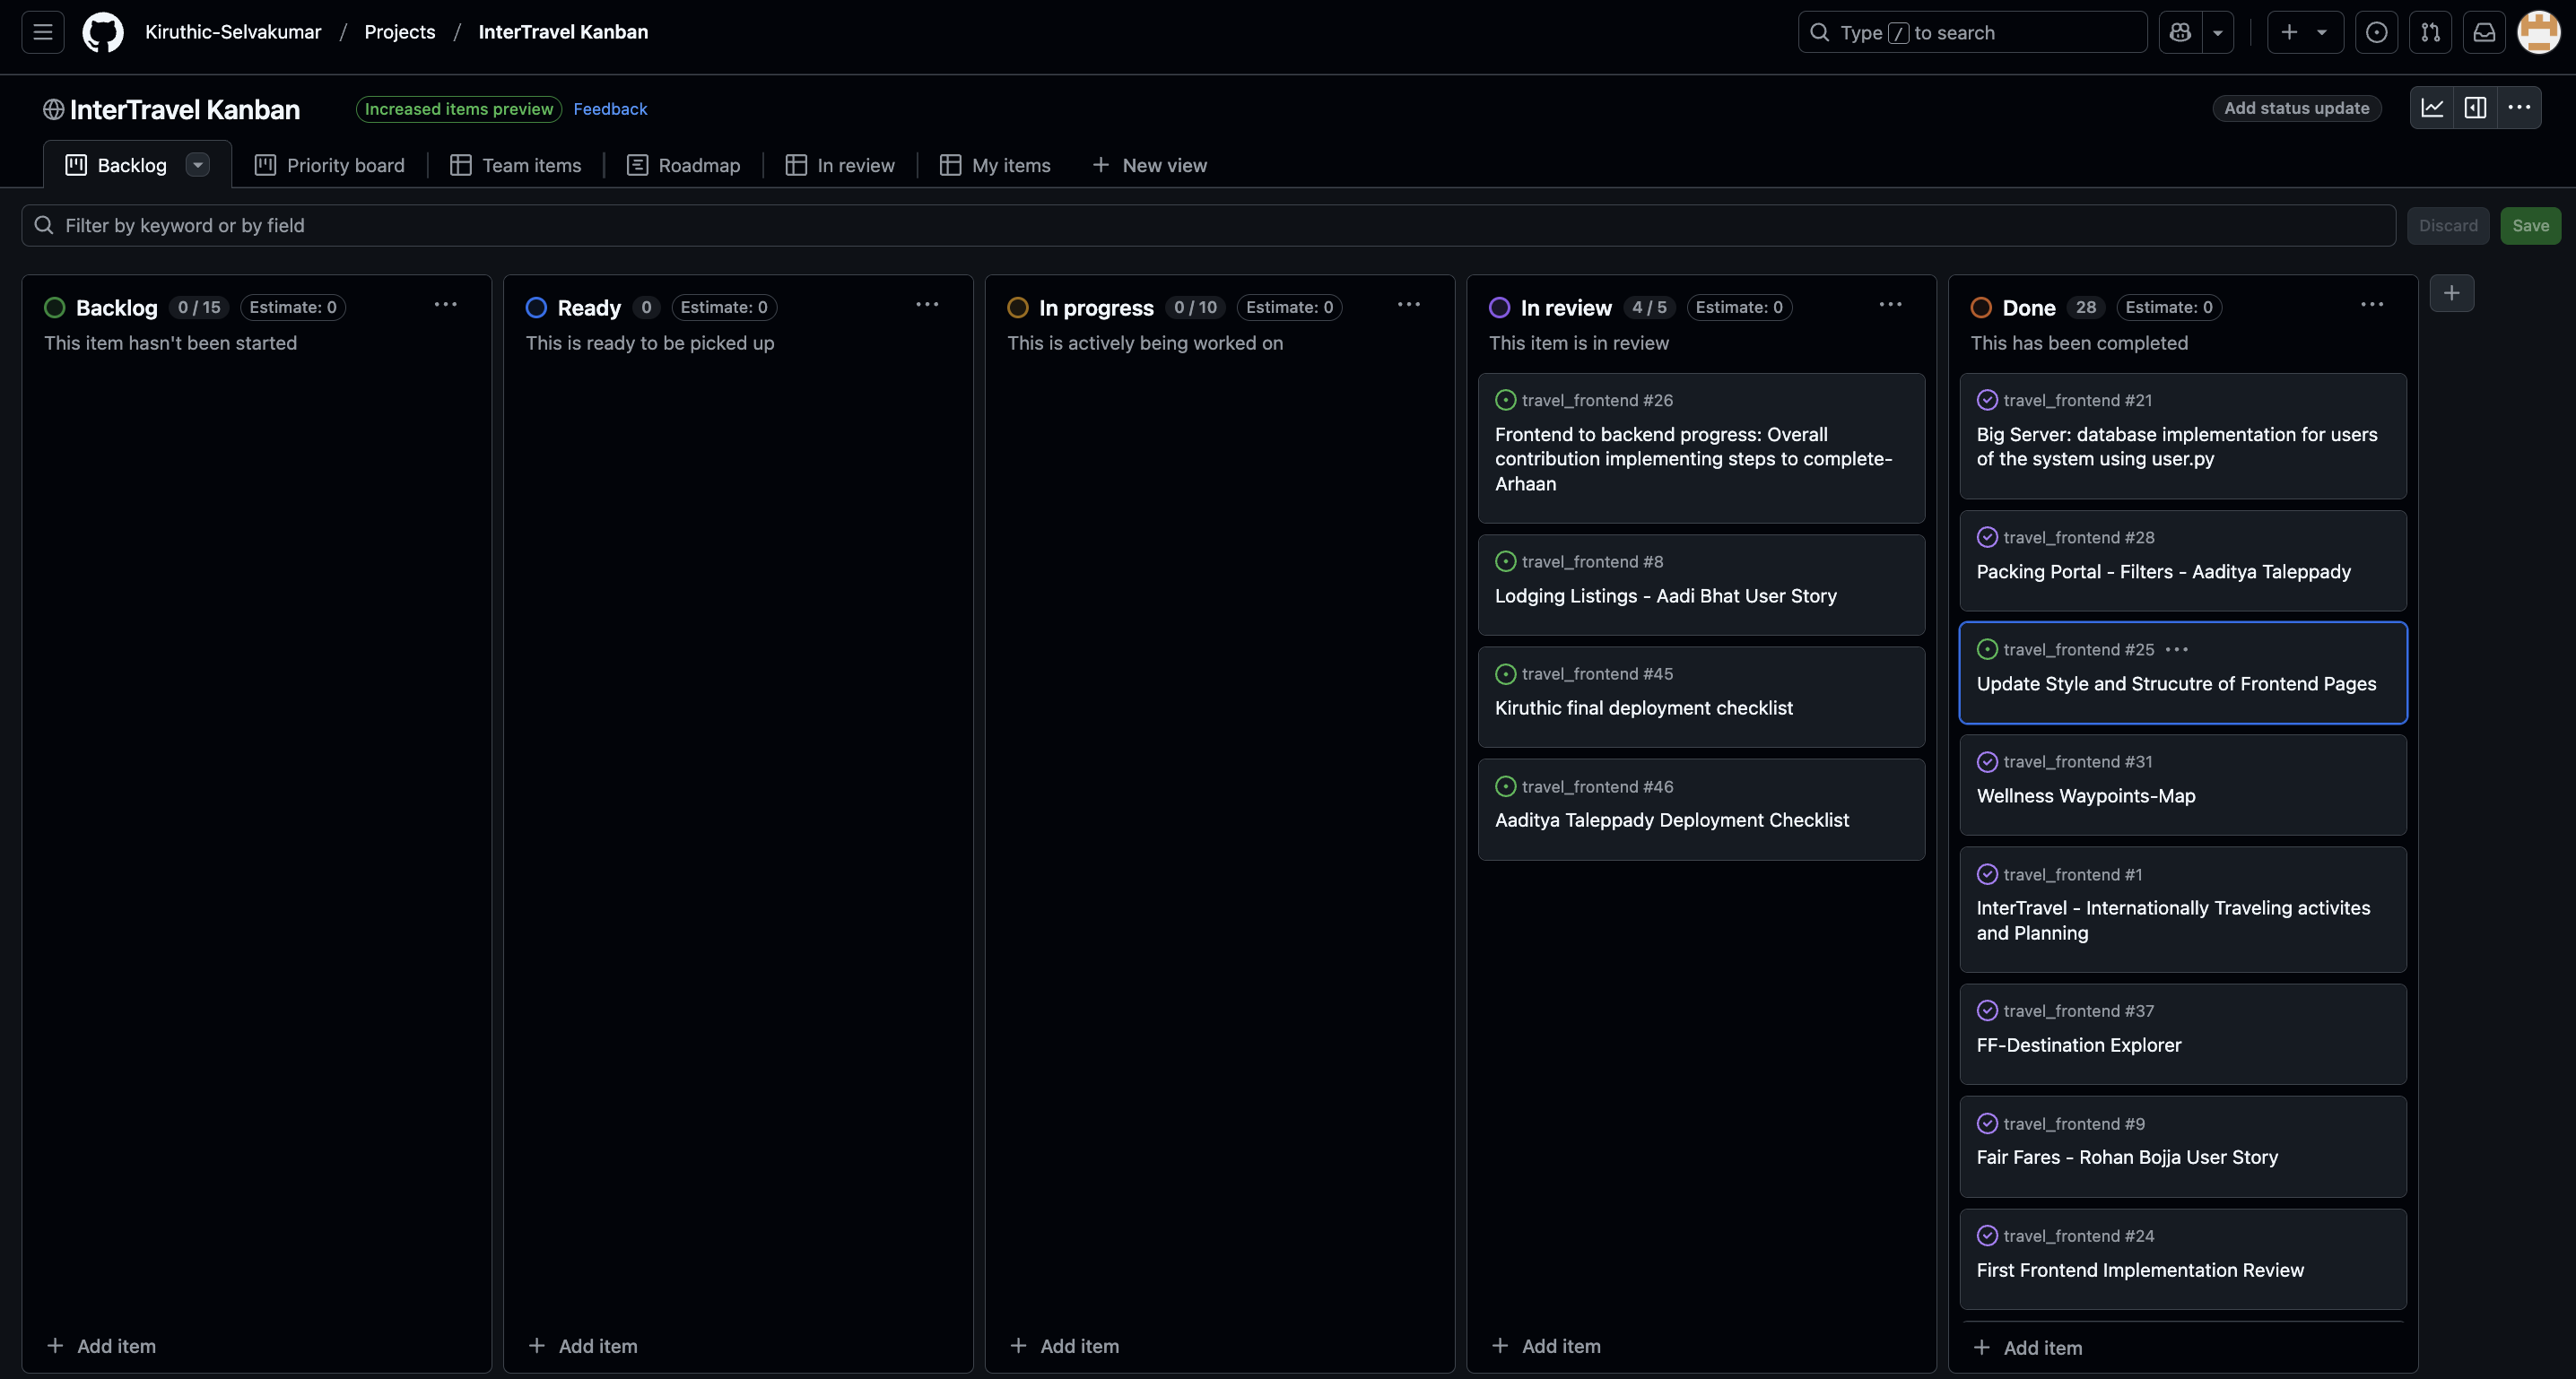This screenshot has width=2576, height=1379.
Task: Click closed issue icon on travel_frontend #31
Action: (1987, 761)
